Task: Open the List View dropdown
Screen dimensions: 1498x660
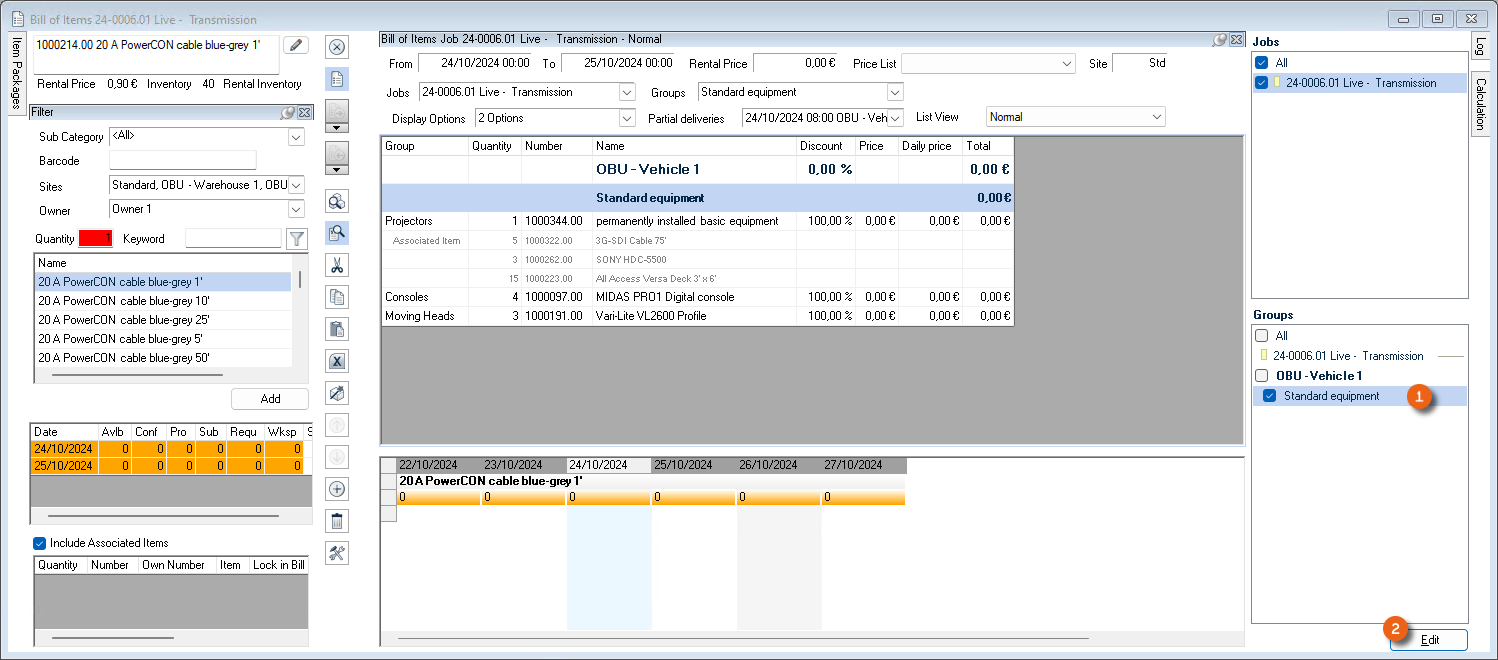Action: point(1157,117)
